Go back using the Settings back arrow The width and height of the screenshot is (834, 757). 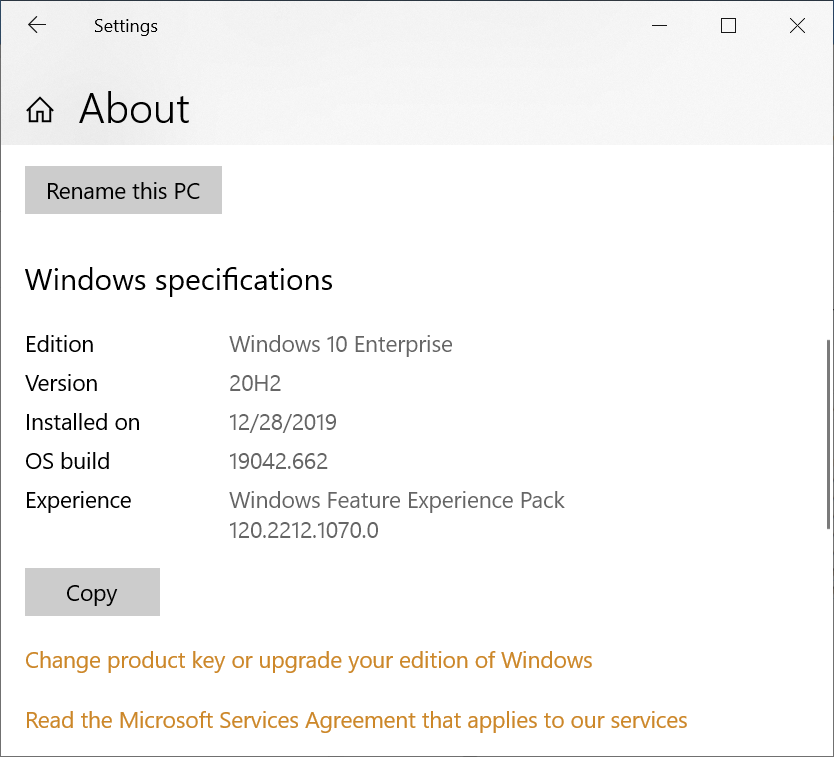point(37,25)
